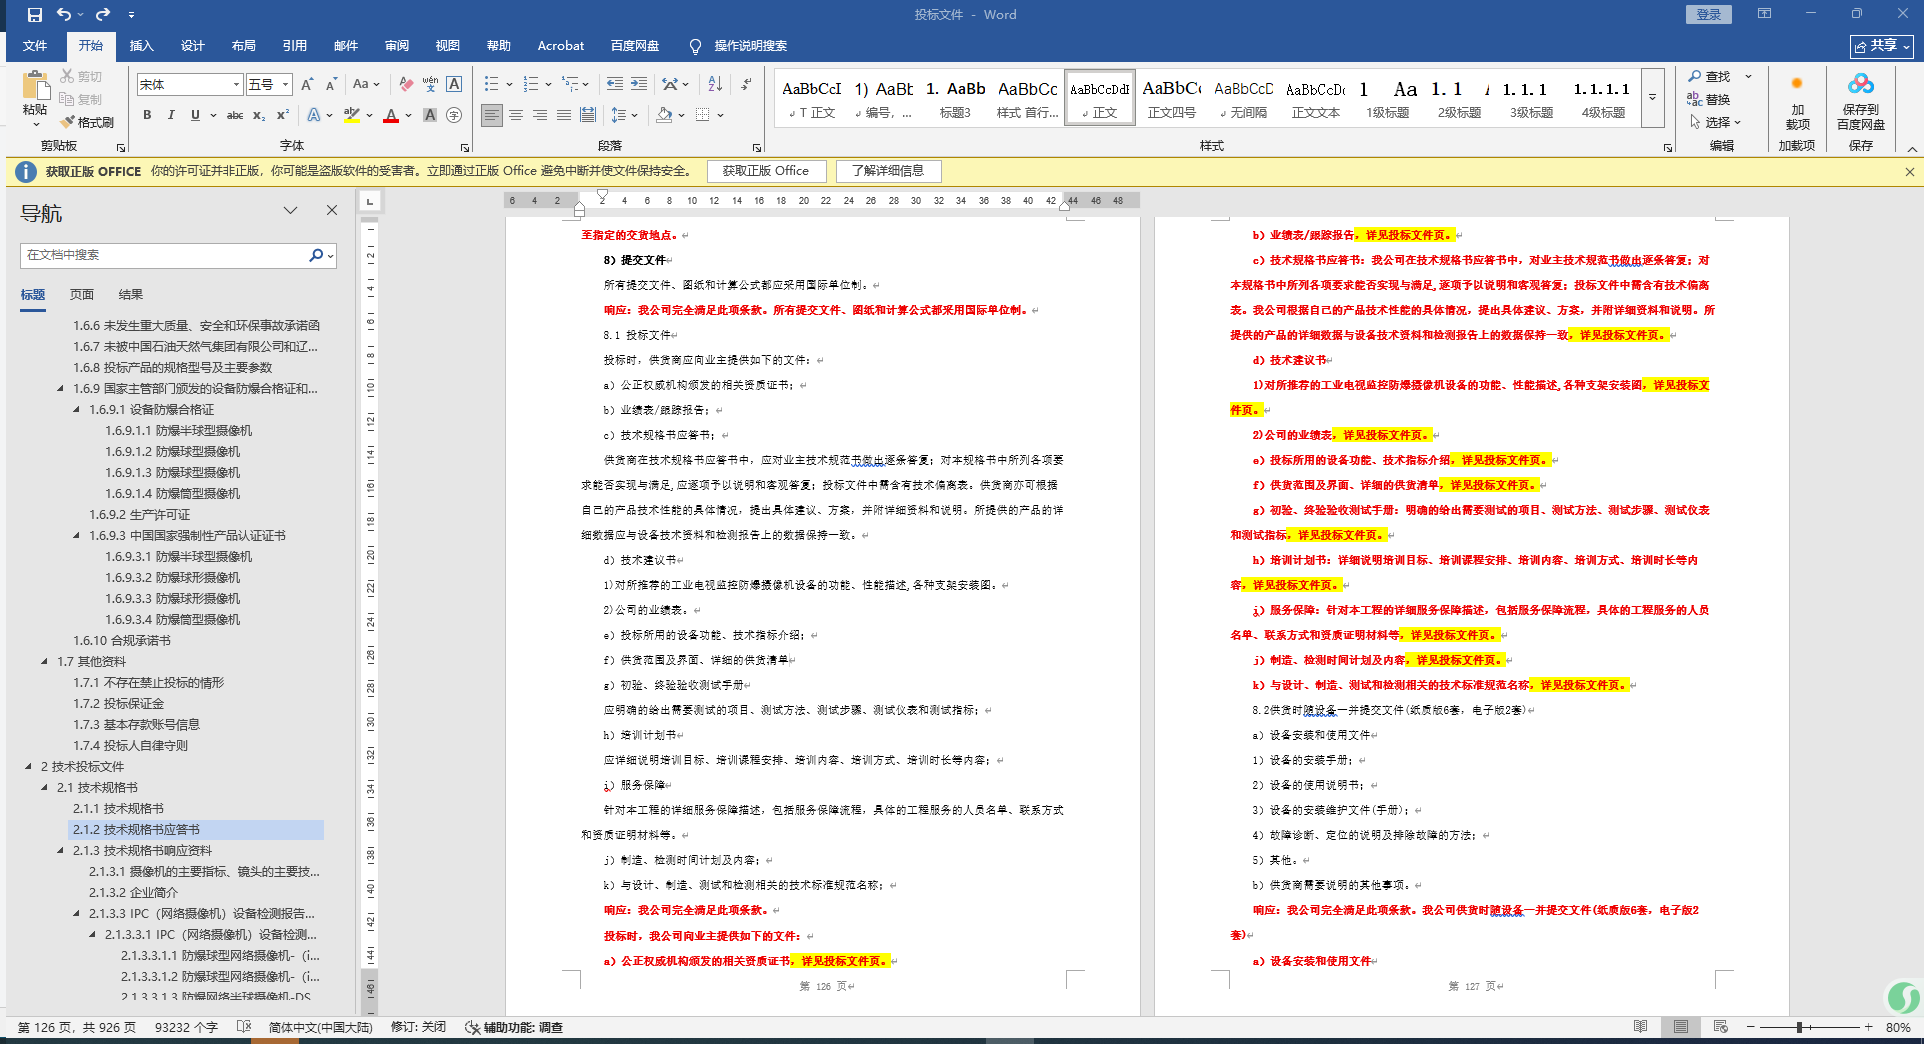Viewport: 1924px width, 1044px height.
Task: Open the 选择 dropdown in the editing group
Action: 1716,122
